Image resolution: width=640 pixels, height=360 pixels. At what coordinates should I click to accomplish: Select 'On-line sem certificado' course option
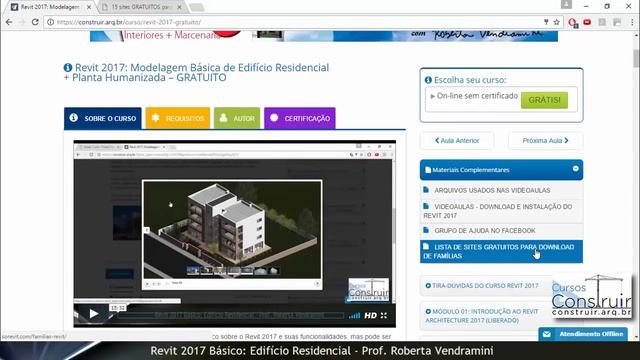coord(474,96)
